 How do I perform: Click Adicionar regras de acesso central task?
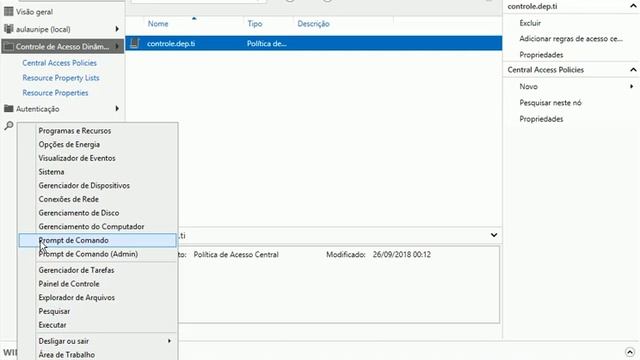pos(571,39)
